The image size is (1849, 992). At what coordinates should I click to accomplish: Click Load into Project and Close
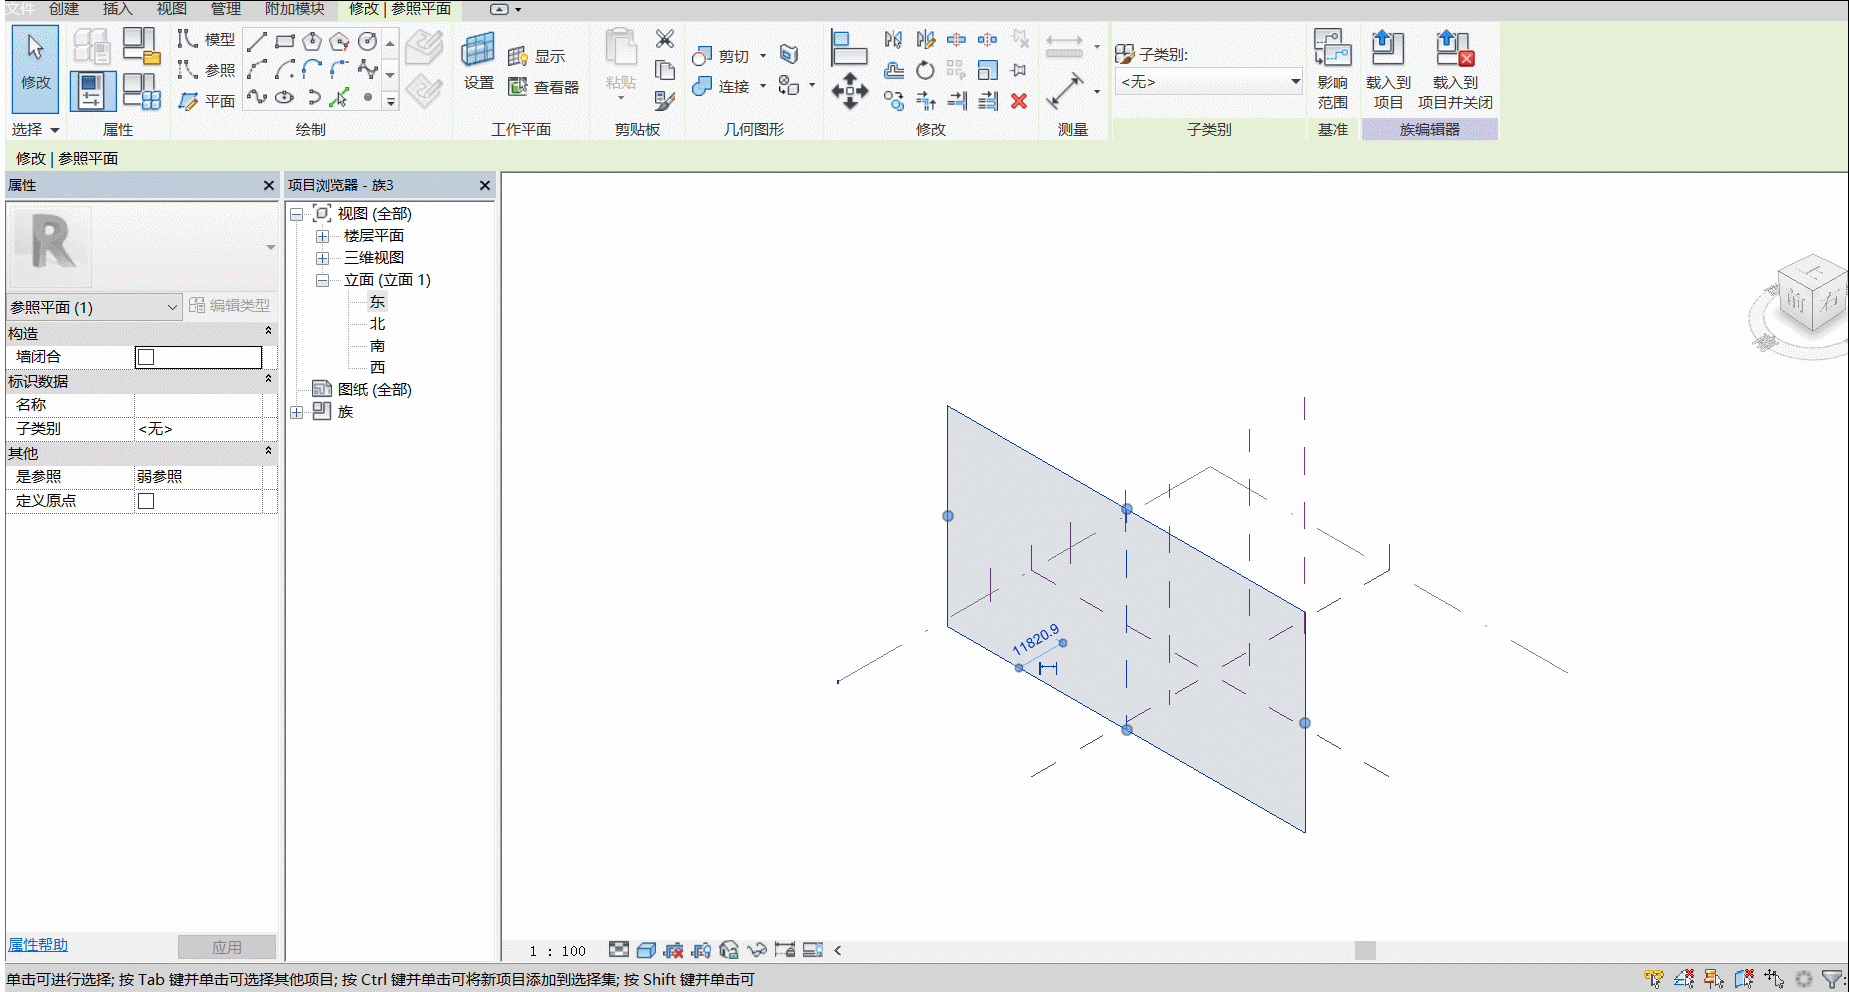click(x=1455, y=69)
